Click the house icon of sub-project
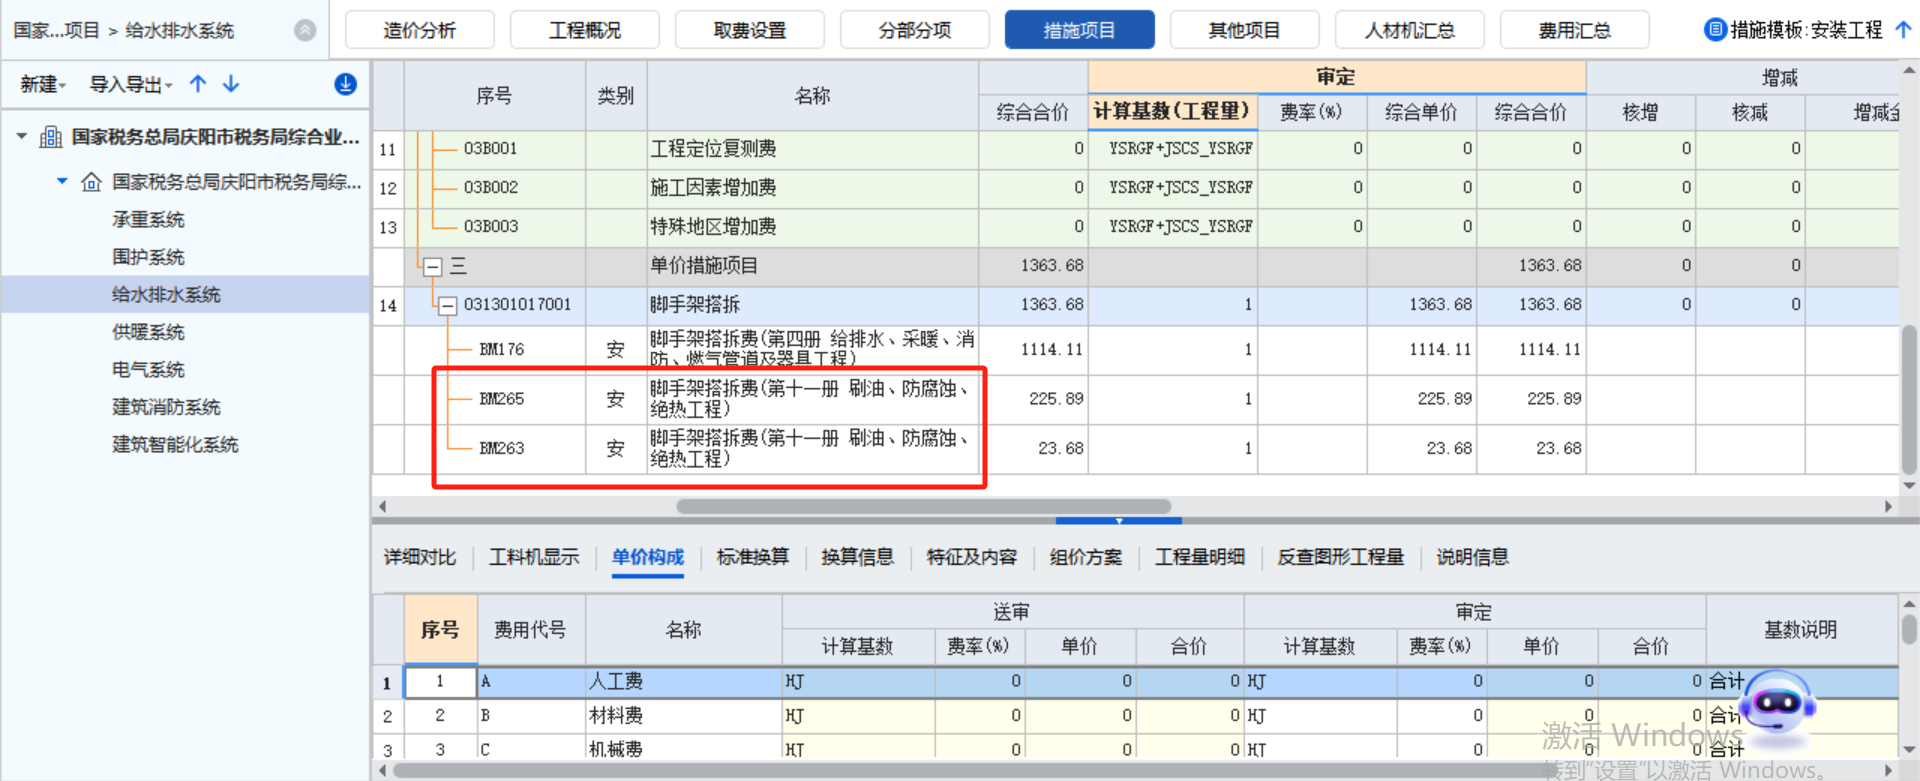The width and height of the screenshot is (1920, 781). click(x=91, y=182)
